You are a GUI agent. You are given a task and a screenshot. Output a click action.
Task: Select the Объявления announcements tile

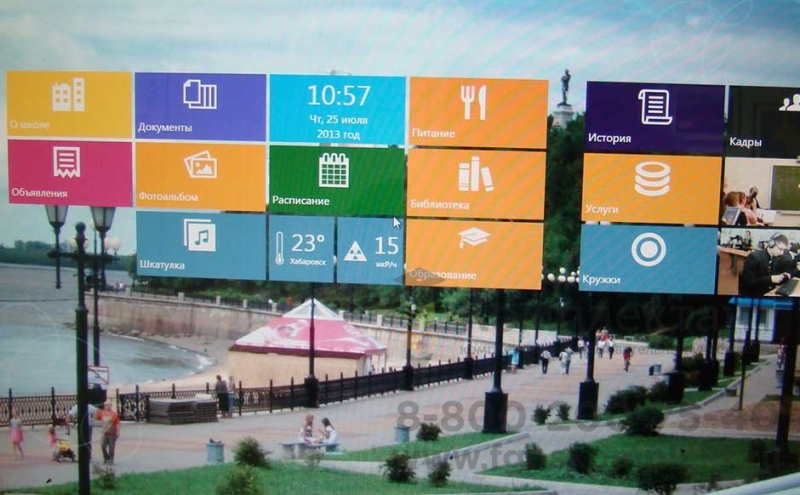point(69,172)
